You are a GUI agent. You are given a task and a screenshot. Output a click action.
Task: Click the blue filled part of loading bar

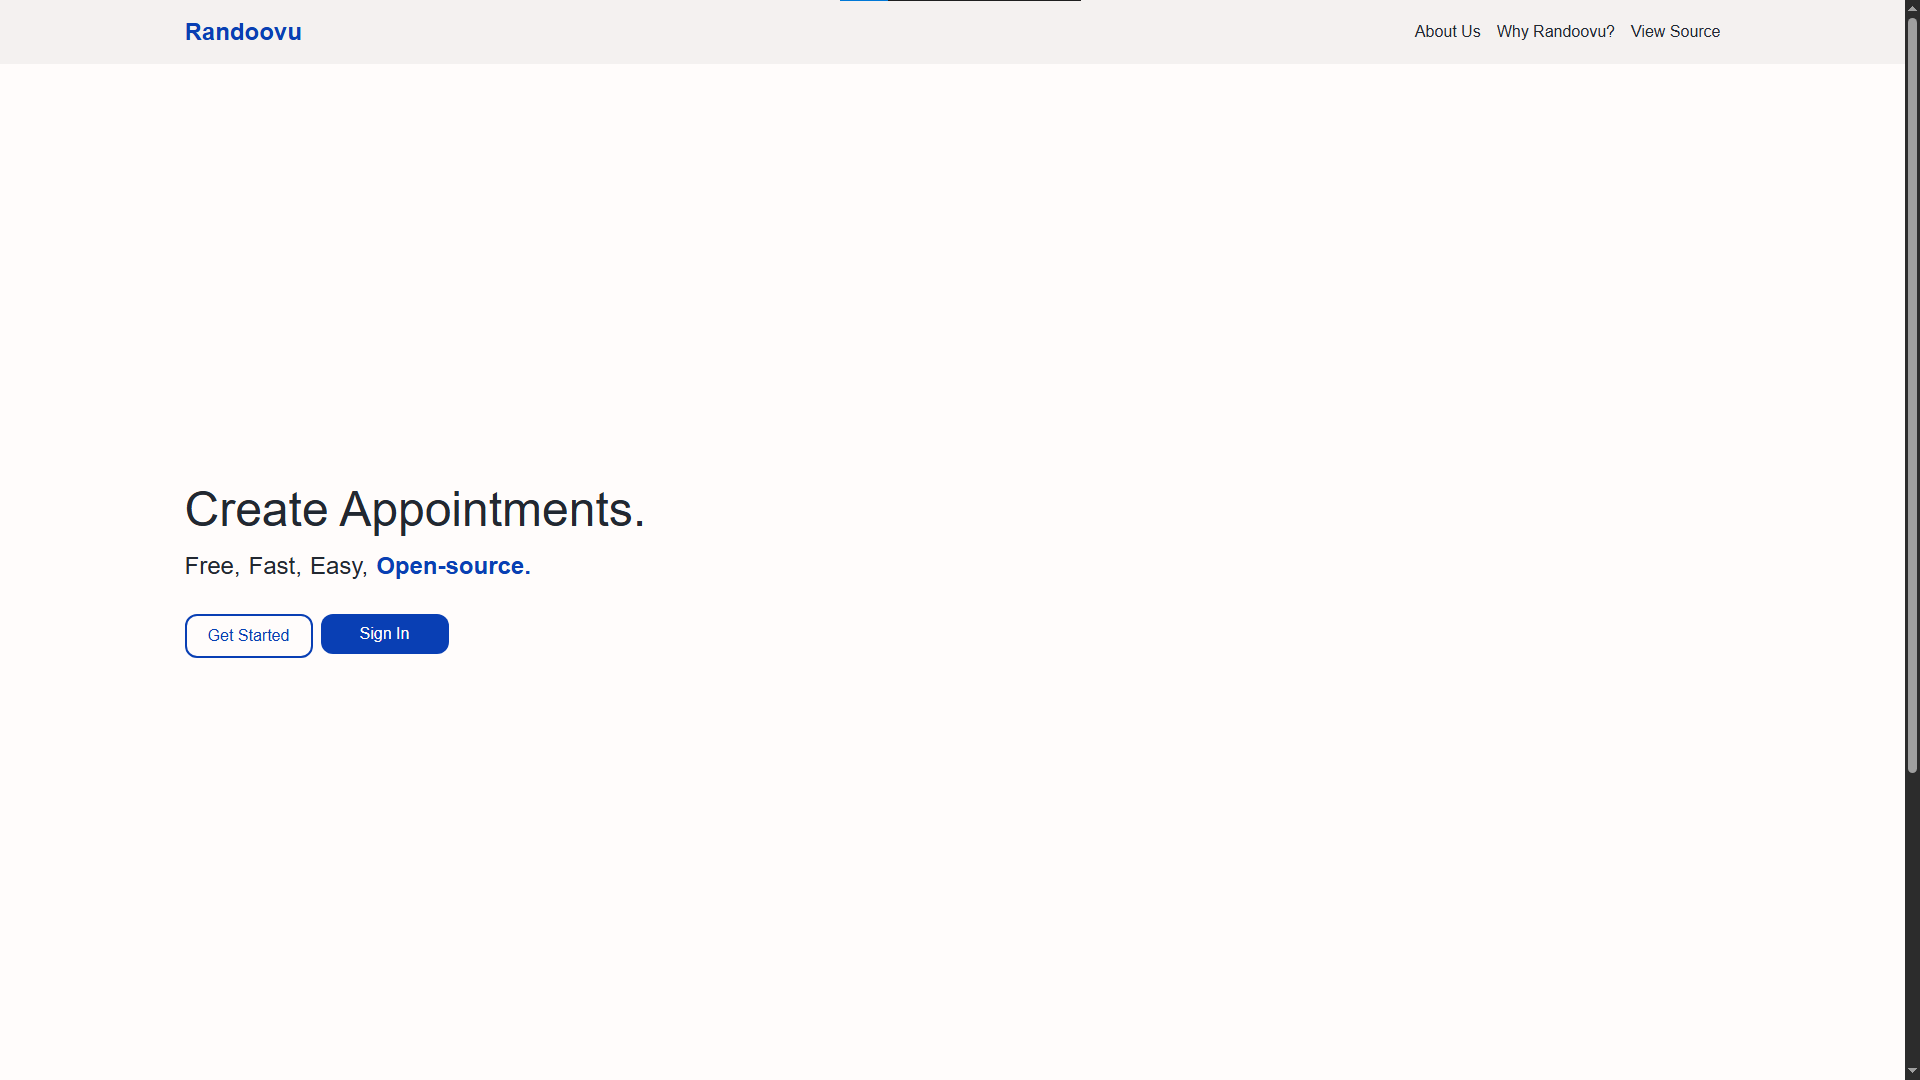coord(864,1)
